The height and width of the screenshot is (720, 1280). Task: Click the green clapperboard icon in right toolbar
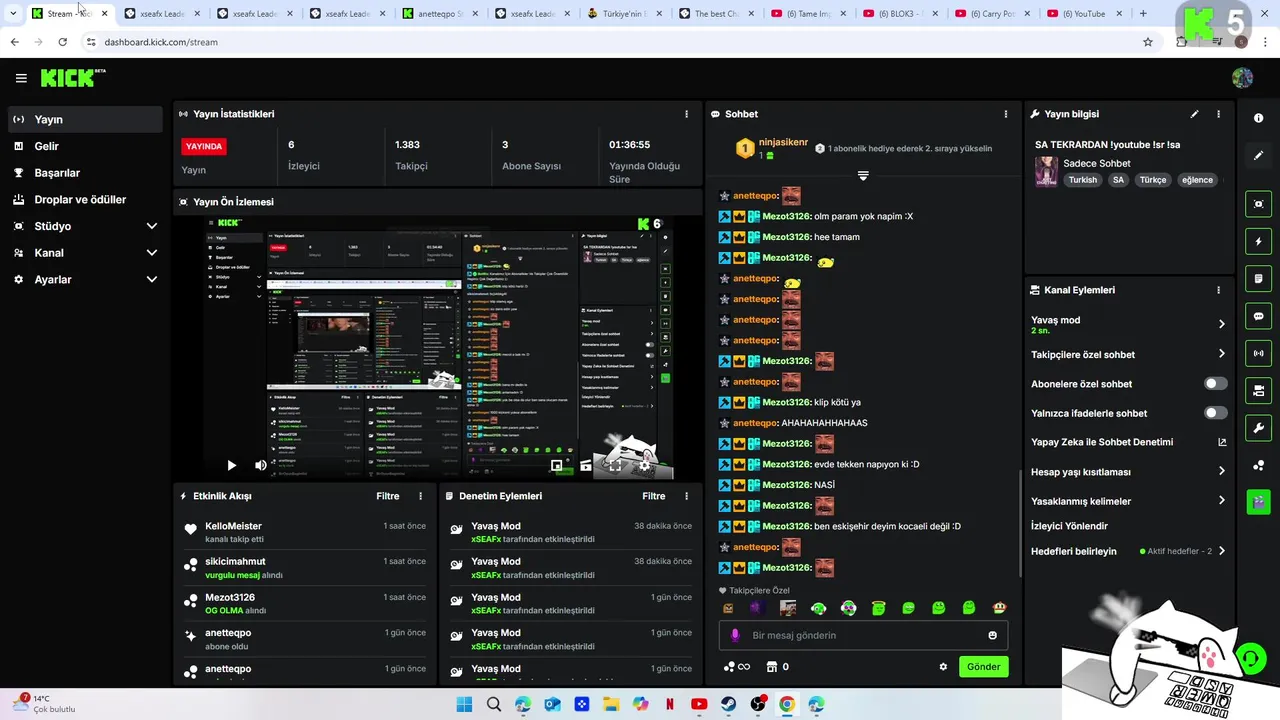(1258, 502)
